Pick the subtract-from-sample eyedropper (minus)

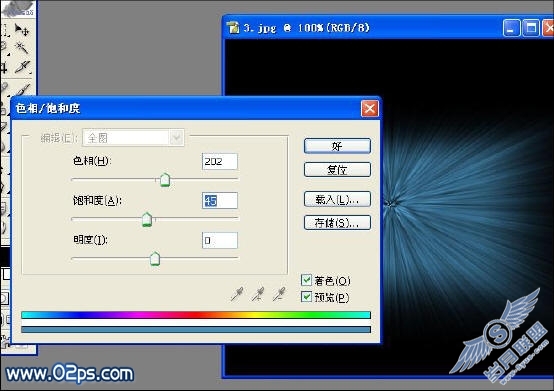tap(279, 294)
